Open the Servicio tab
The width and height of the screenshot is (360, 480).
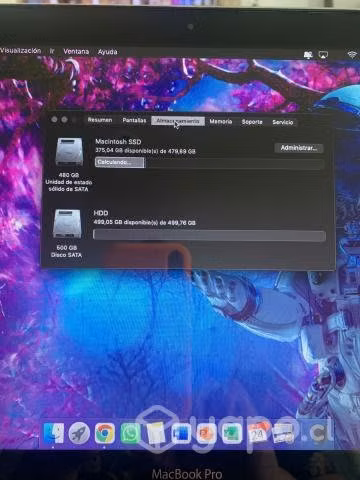(x=283, y=122)
